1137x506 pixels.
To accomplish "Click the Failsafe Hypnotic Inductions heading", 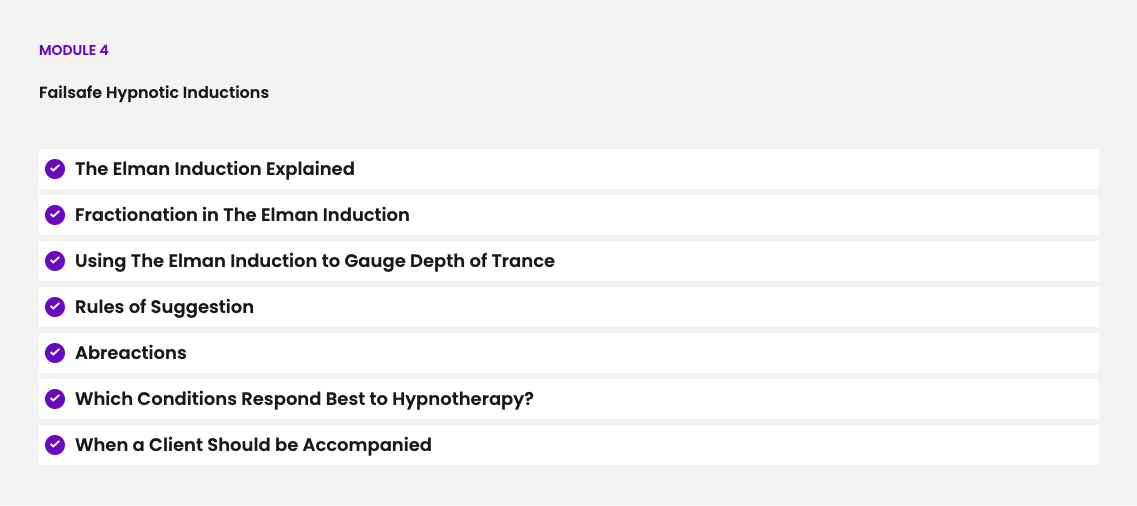I will (x=154, y=92).
